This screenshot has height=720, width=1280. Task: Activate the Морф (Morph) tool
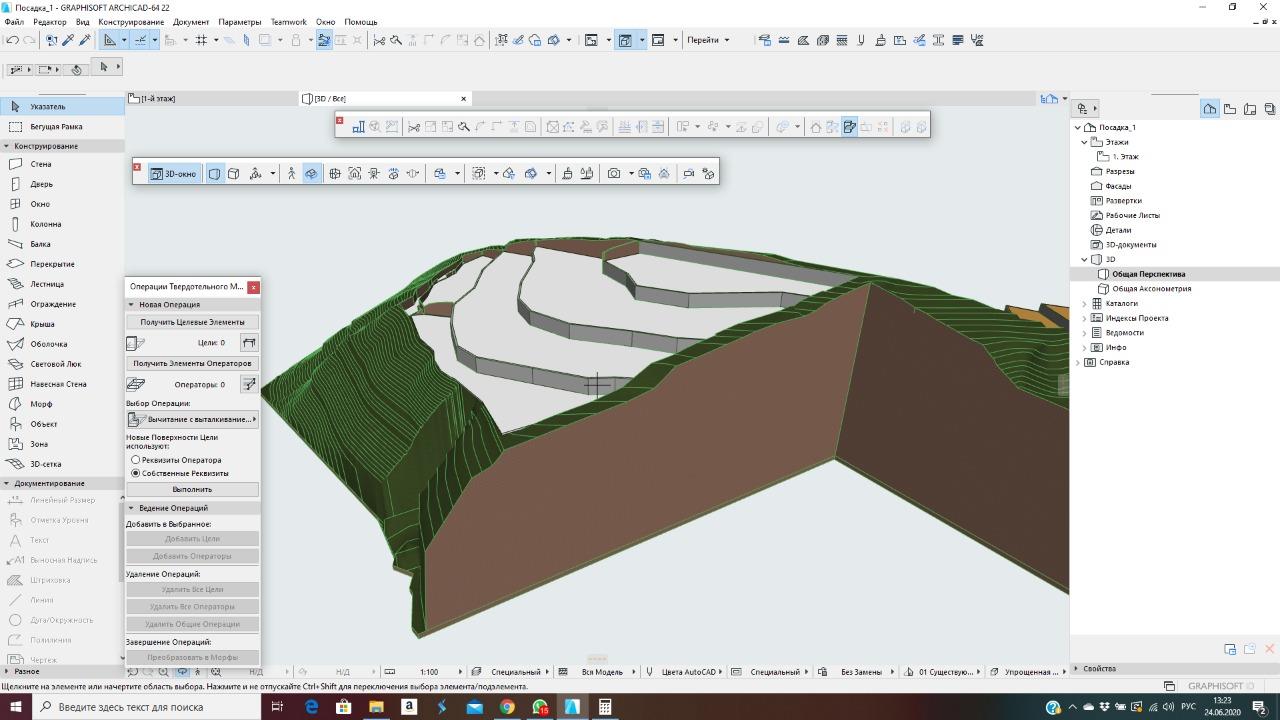41,404
